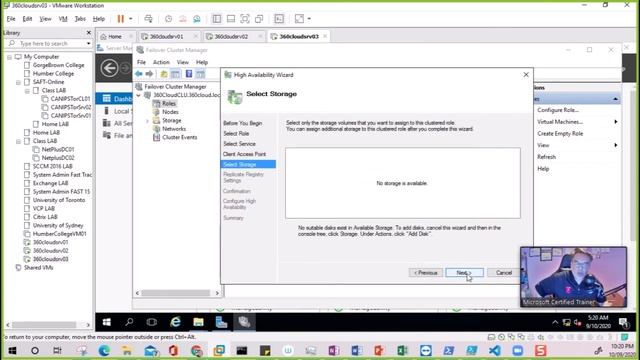This screenshot has width=640, height=360.
Task: Select SCCM 2016 LAB in library tree
Action: click(x=53, y=166)
